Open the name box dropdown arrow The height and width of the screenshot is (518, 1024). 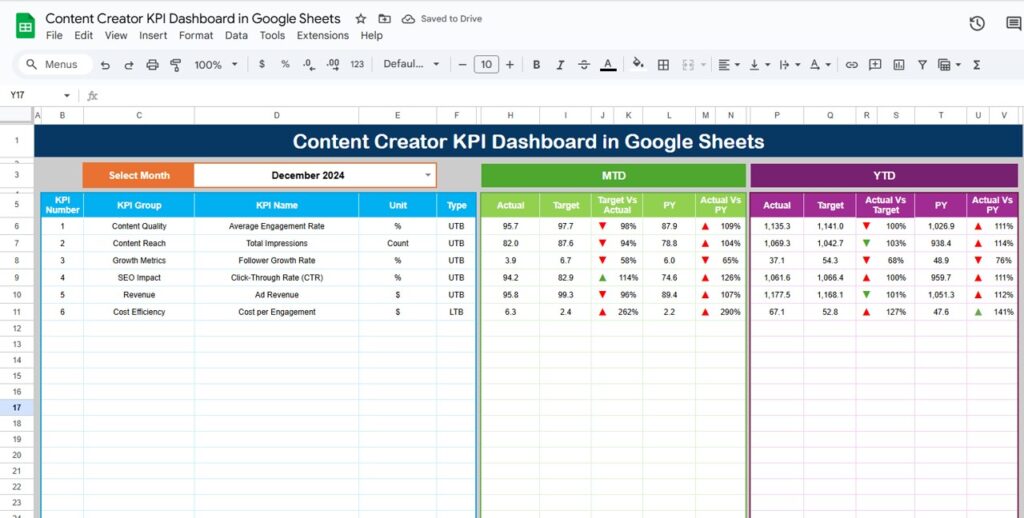(x=67, y=95)
